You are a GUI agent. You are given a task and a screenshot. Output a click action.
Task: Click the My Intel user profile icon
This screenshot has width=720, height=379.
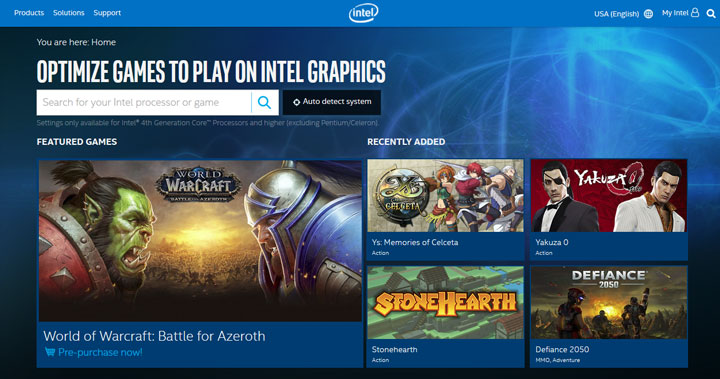coord(695,13)
